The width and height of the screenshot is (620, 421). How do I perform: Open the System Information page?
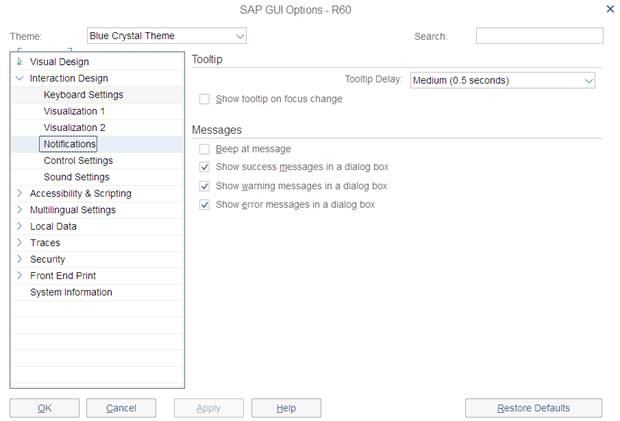click(71, 292)
